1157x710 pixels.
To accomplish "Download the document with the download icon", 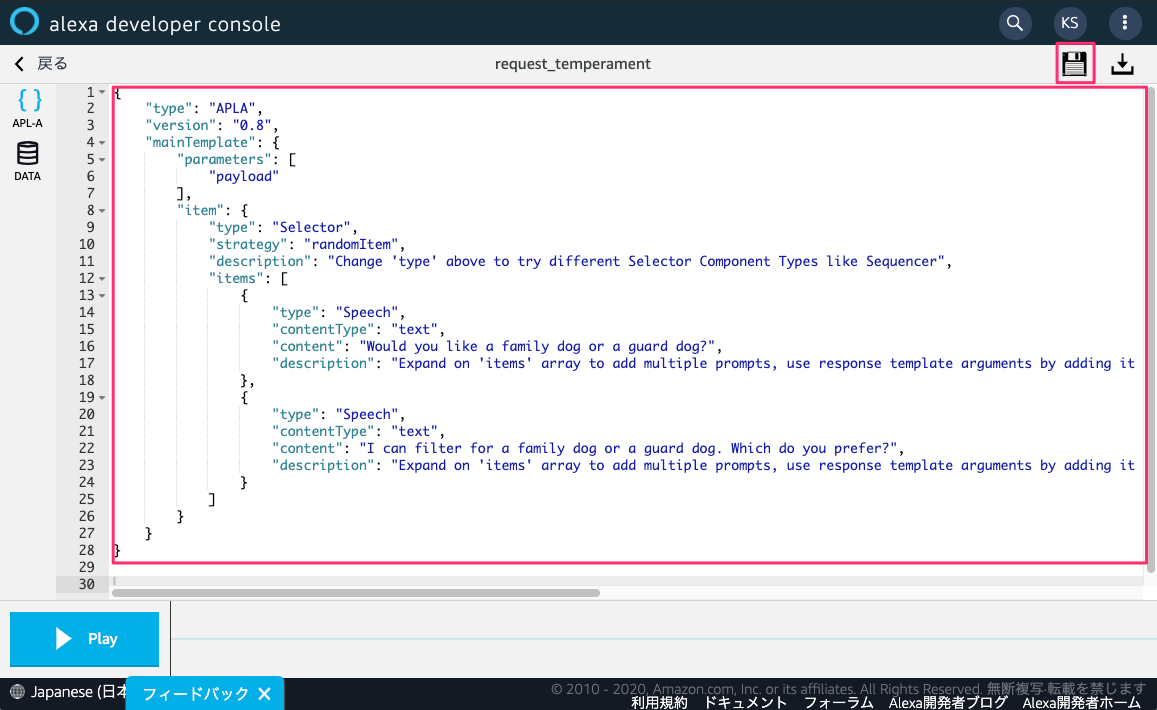I will (x=1122, y=64).
